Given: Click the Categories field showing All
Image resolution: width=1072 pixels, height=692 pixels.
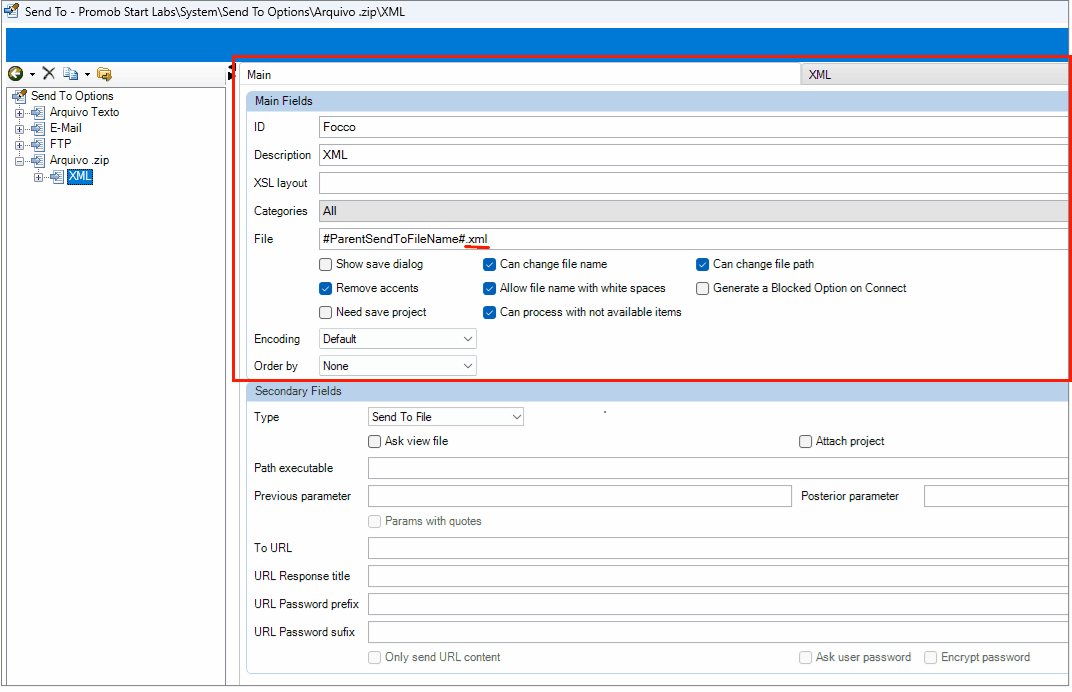Looking at the screenshot, I should (x=693, y=211).
